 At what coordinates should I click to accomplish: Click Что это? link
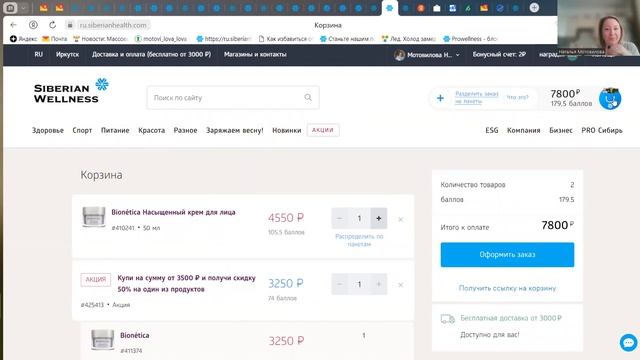coord(517,97)
